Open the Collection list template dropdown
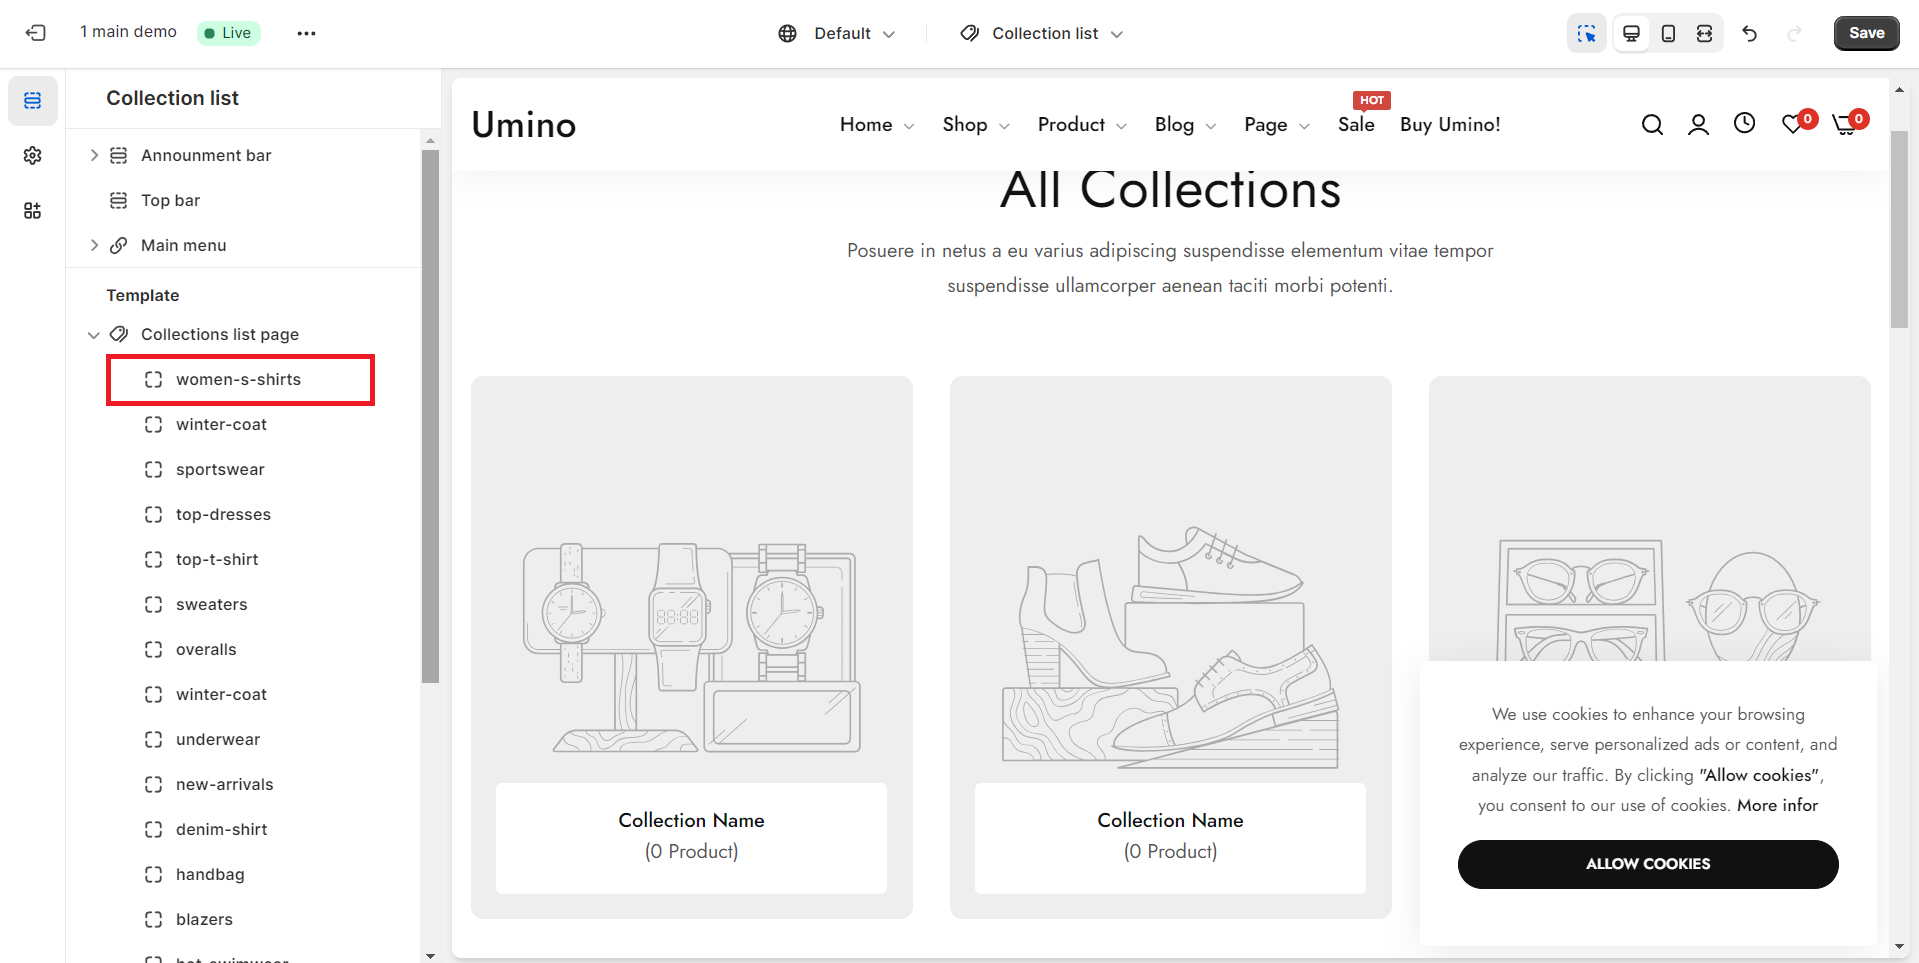This screenshot has width=1919, height=963. 1042,33
